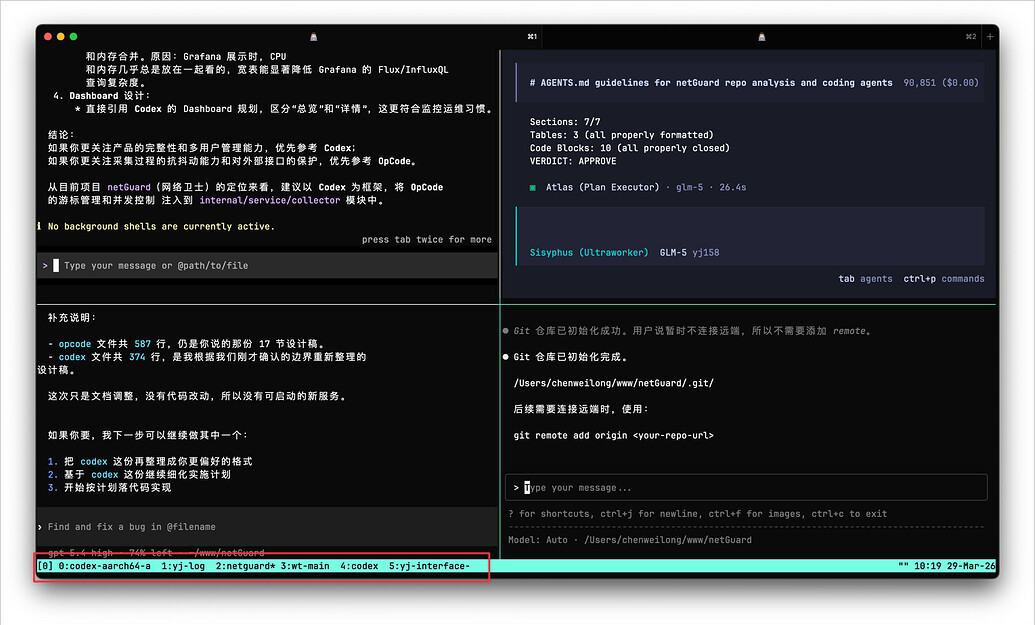1035x625 pixels.
Task: Click the '4. Dashboard 设计:' line
Action: click(102, 96)
